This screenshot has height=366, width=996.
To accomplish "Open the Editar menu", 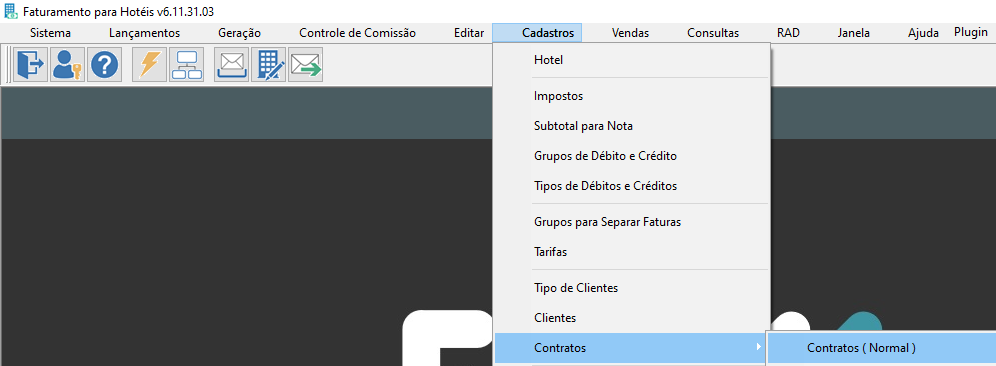I will [x=469, y=33].
